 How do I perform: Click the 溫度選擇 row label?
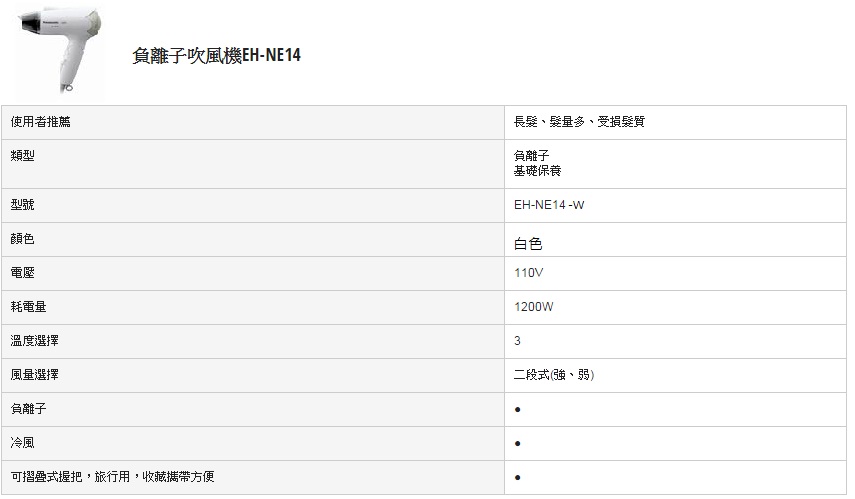pos(34,340)
